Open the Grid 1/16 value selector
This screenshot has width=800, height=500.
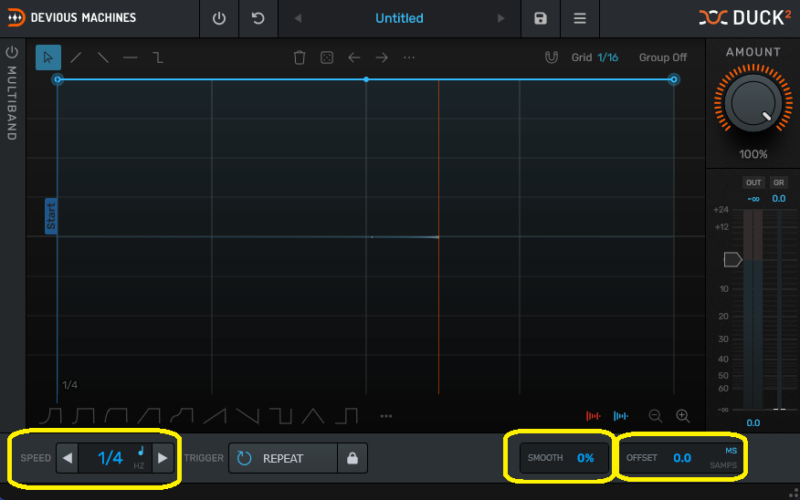point(607,58)
